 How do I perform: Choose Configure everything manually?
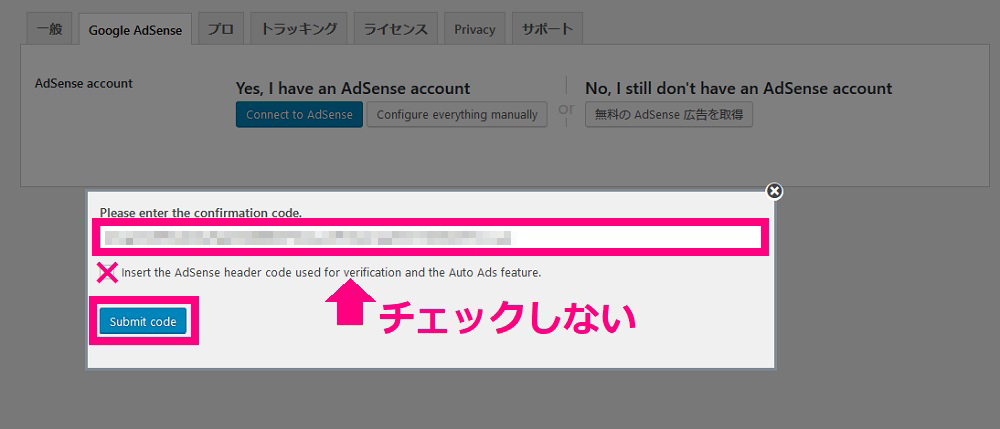457,115
